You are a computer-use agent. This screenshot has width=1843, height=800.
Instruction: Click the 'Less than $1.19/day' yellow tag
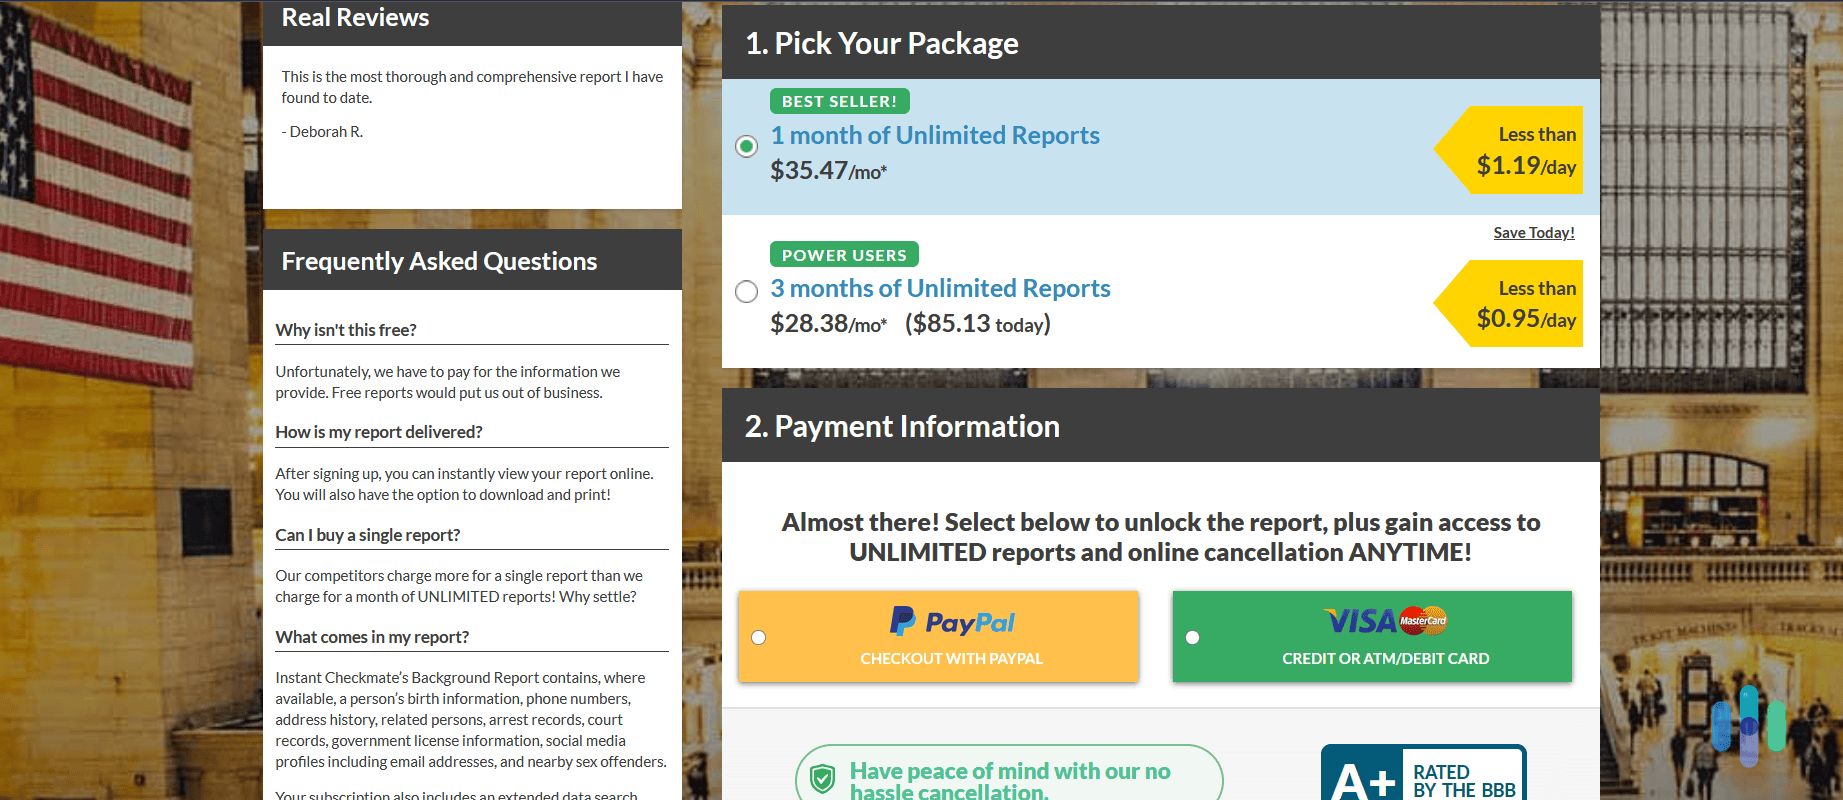point(1509,150)
